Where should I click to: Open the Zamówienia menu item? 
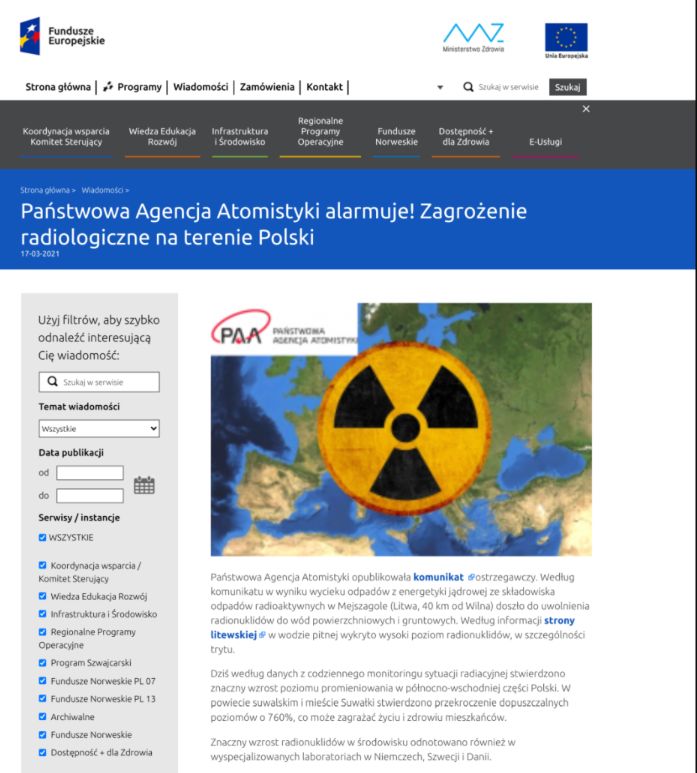click(x=267, y=87)
